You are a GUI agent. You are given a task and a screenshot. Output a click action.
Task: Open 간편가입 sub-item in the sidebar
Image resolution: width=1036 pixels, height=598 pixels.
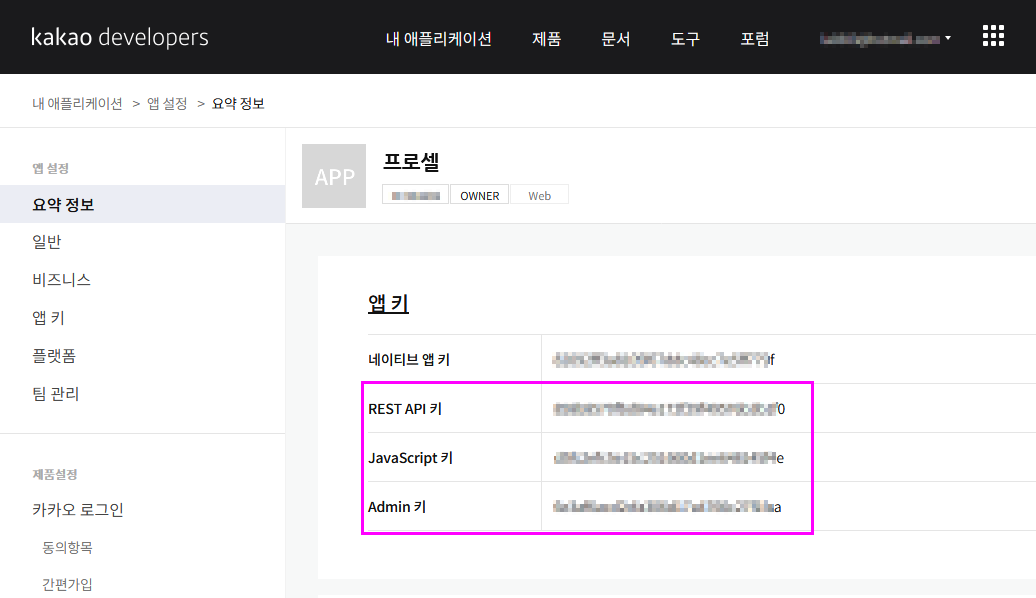(67, 584)
